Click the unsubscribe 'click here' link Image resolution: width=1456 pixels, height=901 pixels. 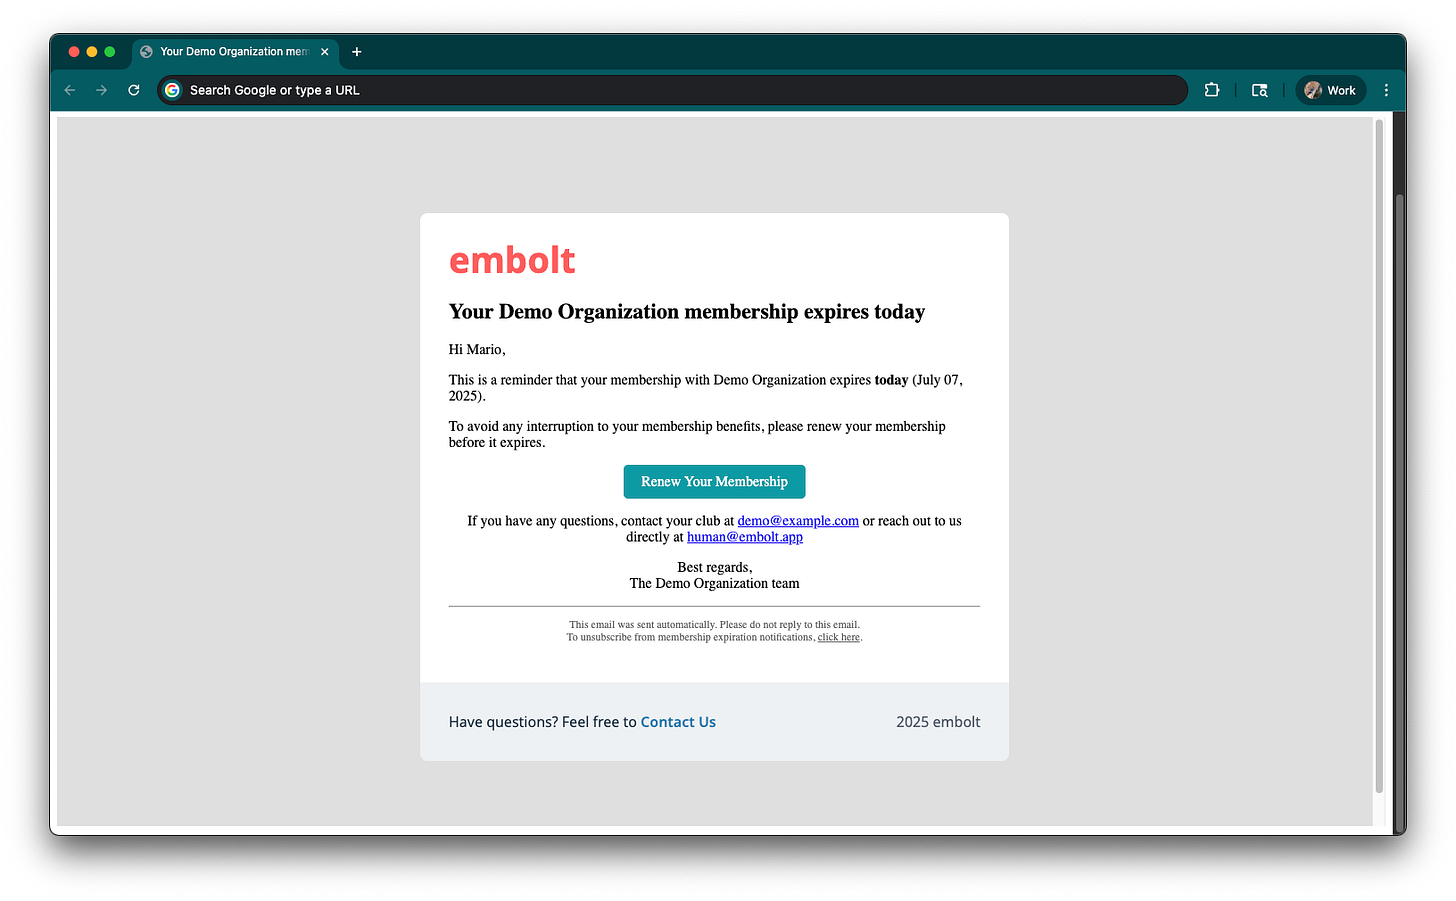838,637
